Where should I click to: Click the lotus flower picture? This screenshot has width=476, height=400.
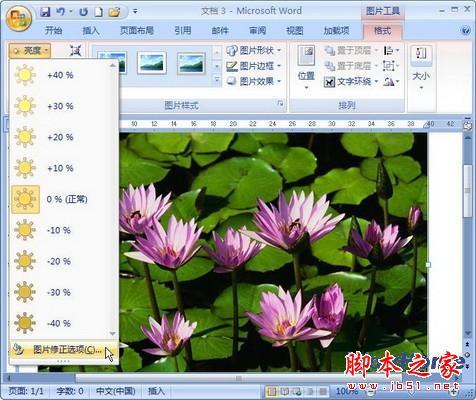point(273,252)
